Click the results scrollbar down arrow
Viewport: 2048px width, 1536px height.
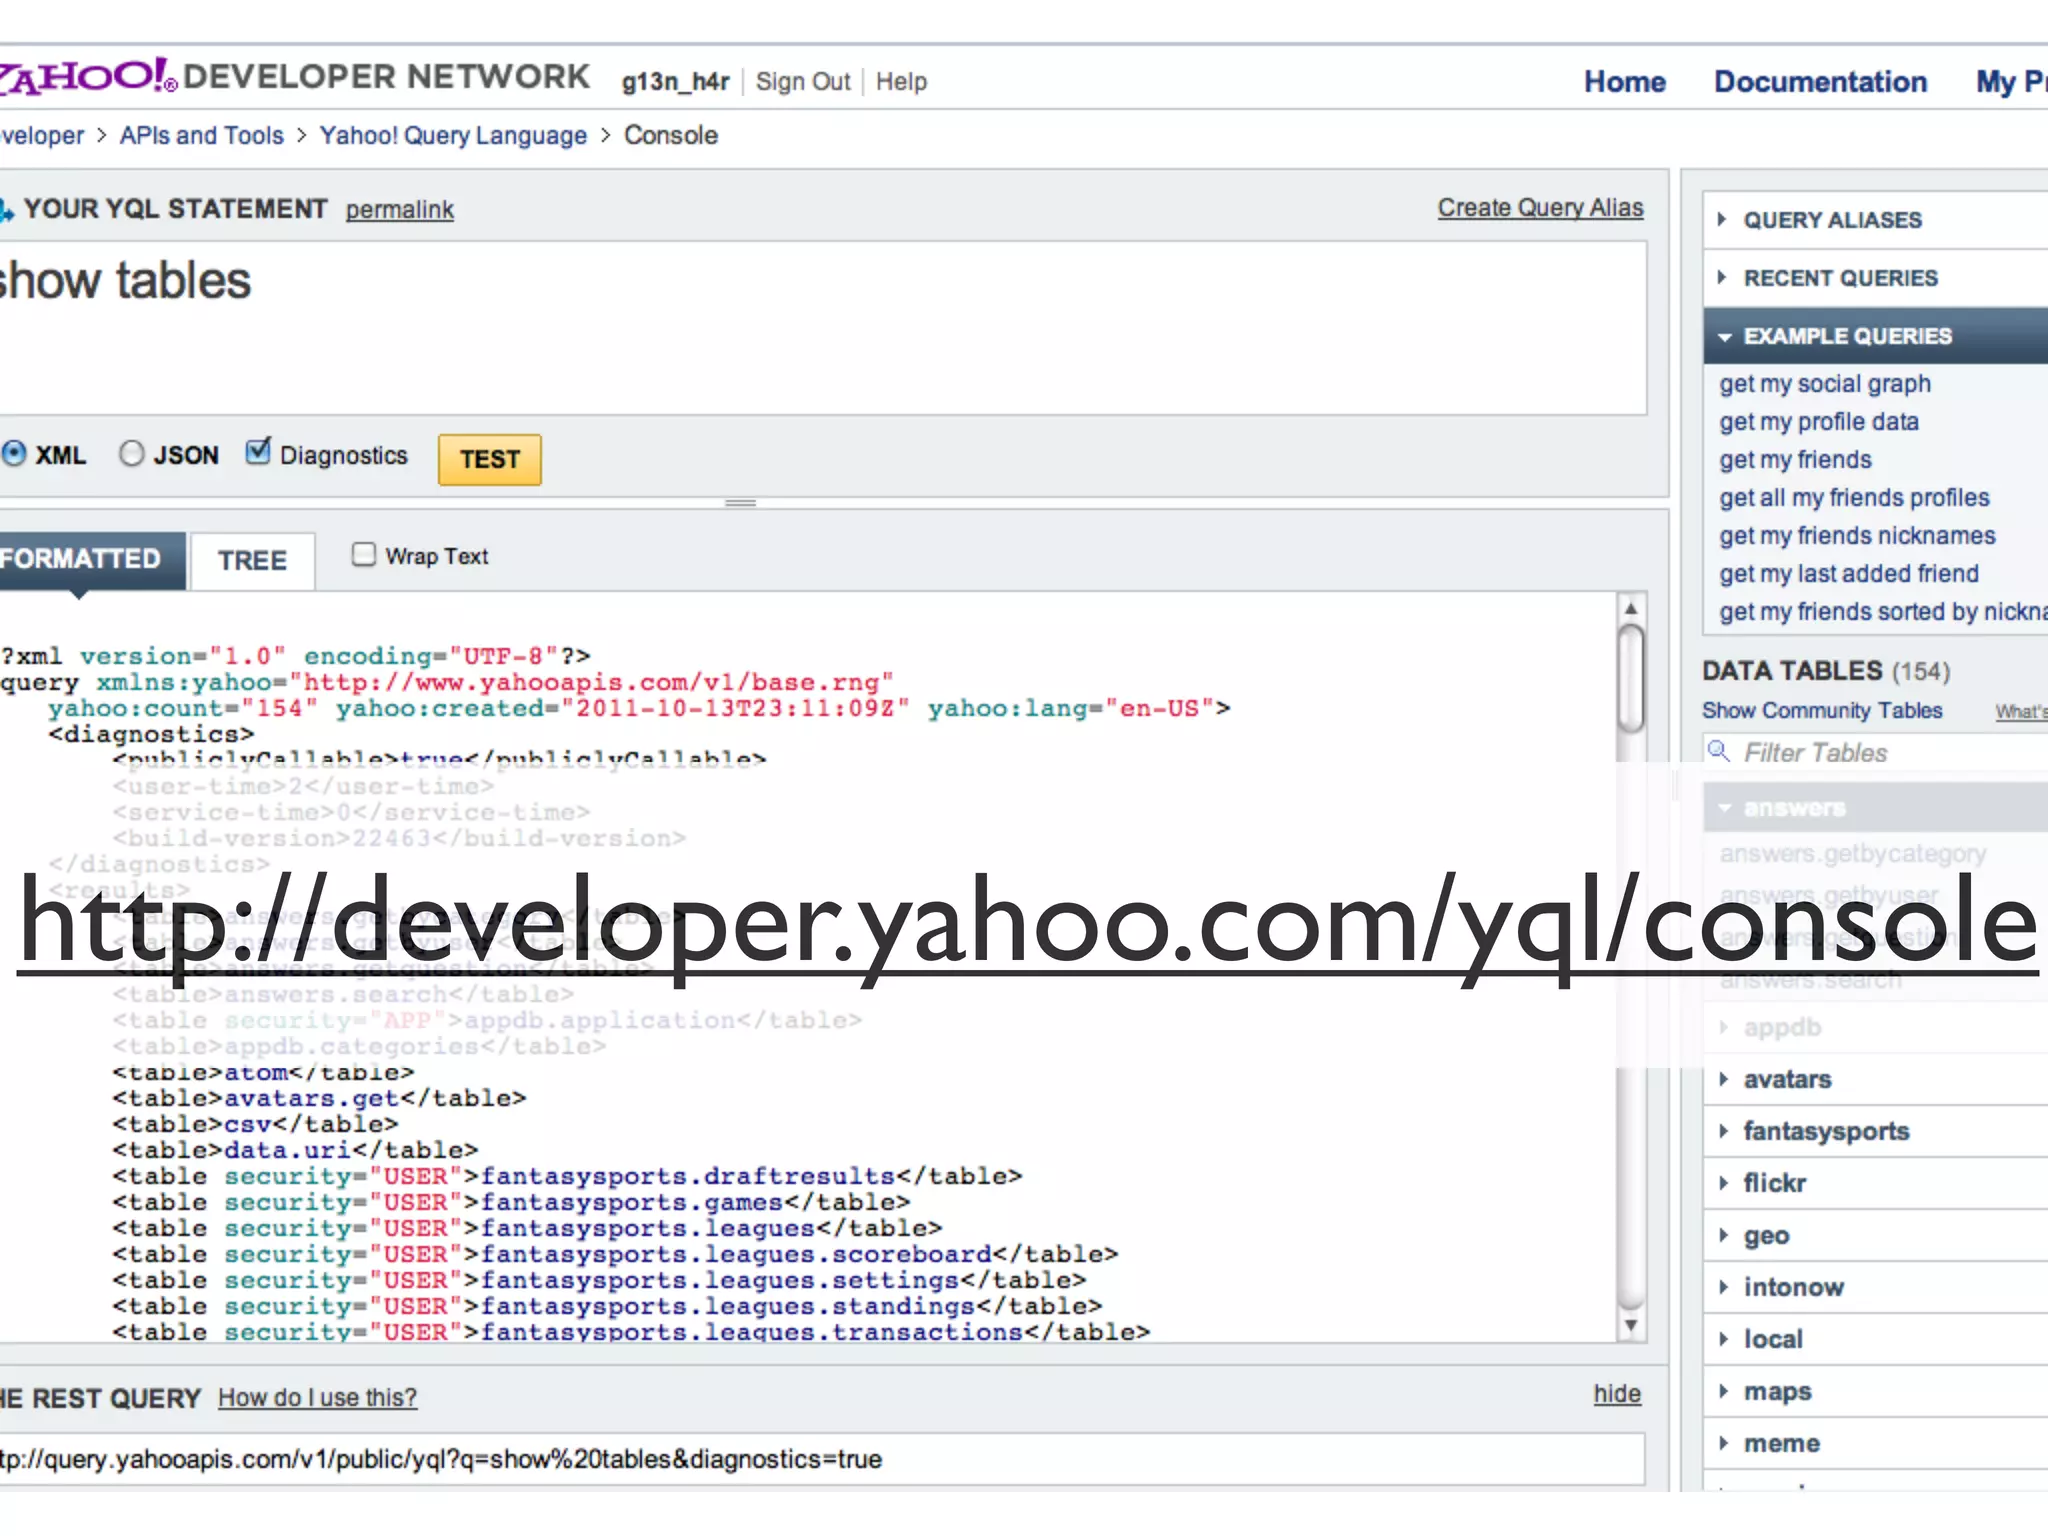click(x=1631, y=1326)
